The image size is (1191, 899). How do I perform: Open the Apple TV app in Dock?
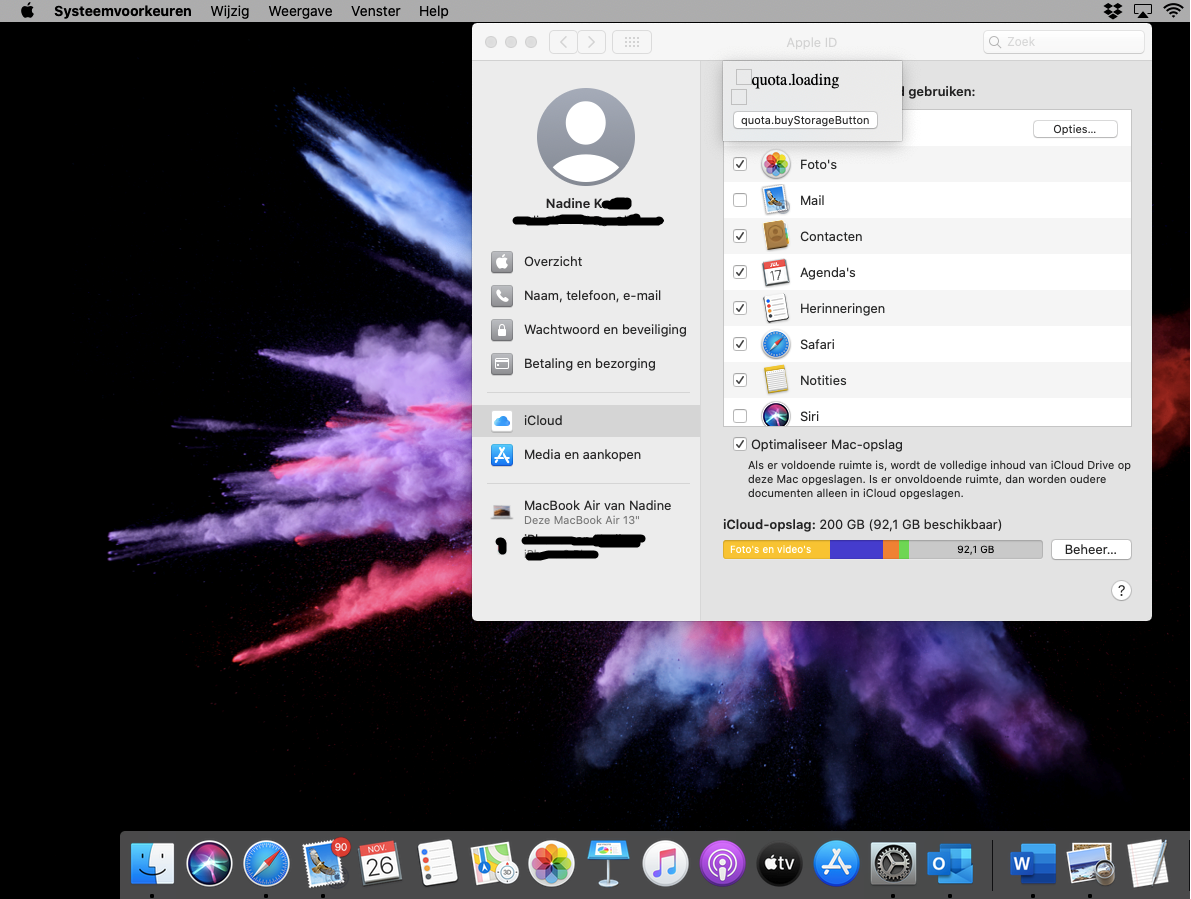click(x=779, y=863)
